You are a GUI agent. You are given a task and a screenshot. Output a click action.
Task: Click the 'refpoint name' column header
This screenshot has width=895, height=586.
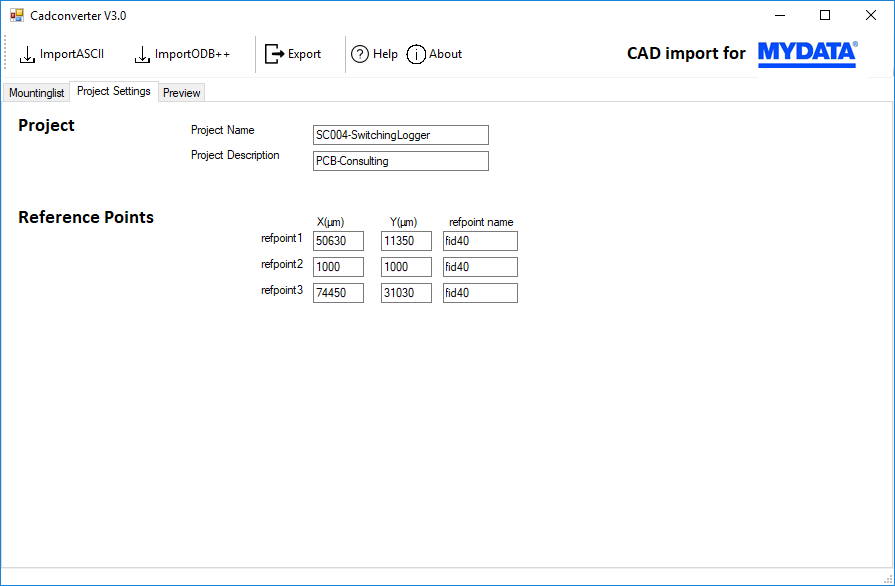(x=481, y=222)
